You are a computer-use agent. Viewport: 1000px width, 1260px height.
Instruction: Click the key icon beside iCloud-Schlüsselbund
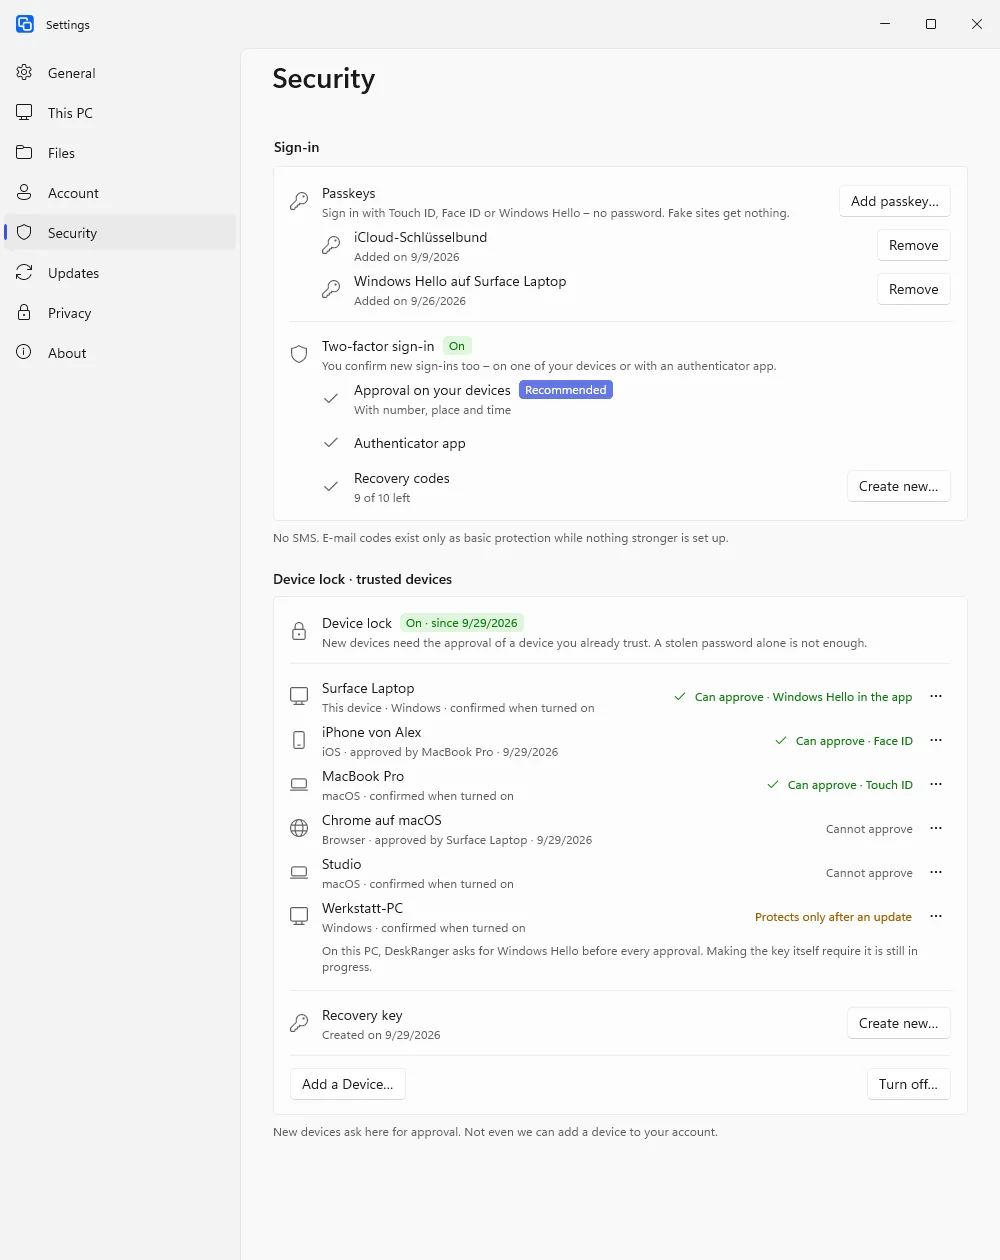click(331, 246)
